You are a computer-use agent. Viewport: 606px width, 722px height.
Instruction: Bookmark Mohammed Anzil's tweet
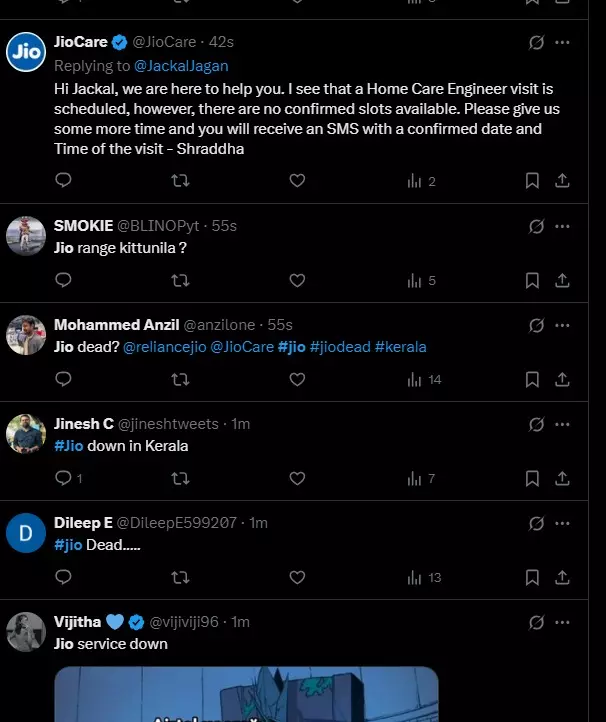point(532,379)
